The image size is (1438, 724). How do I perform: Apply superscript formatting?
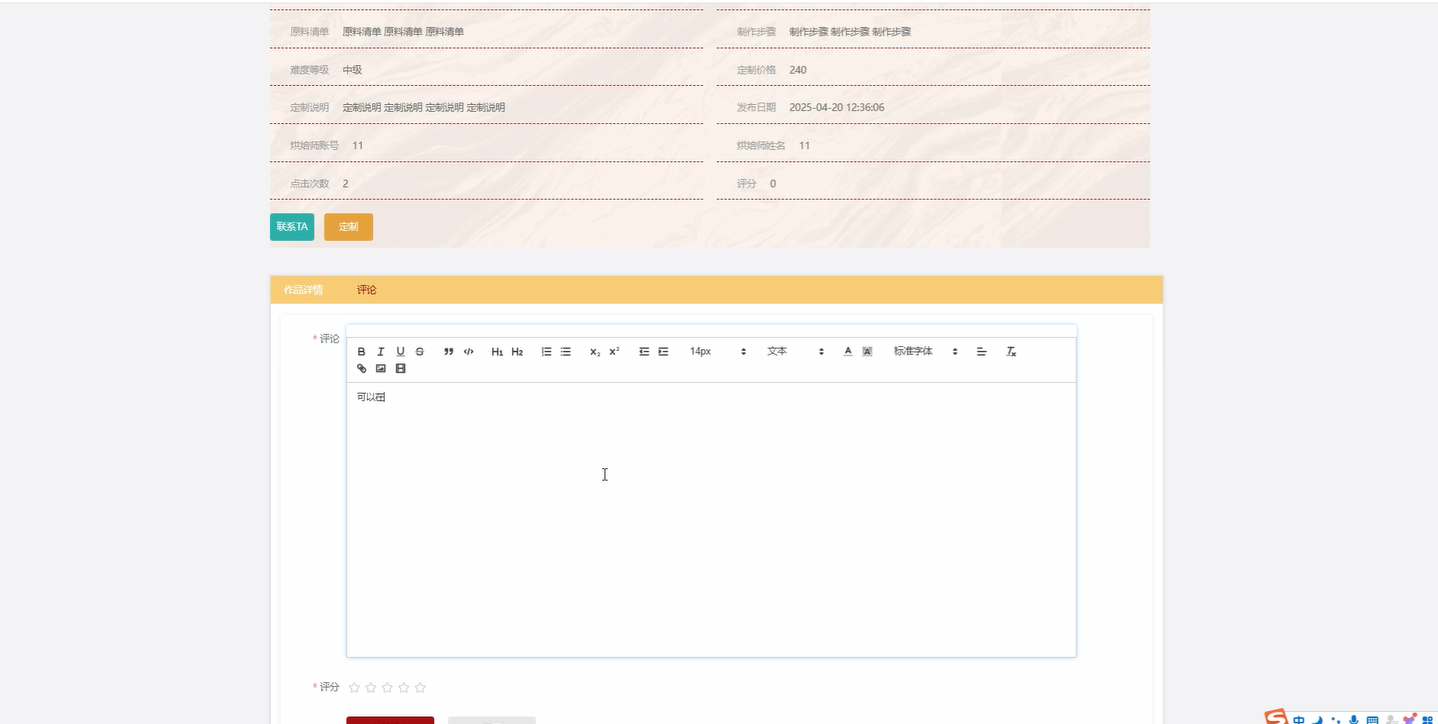coord(614,352)
